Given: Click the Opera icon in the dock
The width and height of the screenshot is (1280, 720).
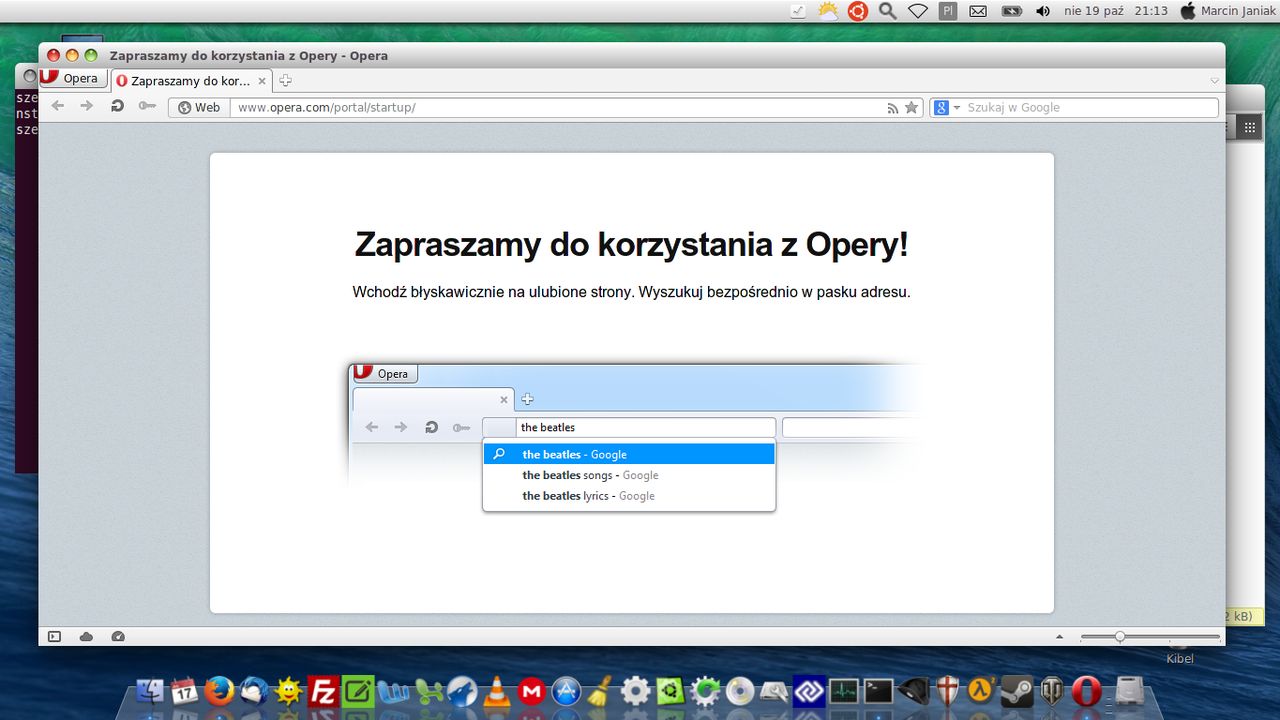Looking at the screenshot, I should coord(1087,691).
